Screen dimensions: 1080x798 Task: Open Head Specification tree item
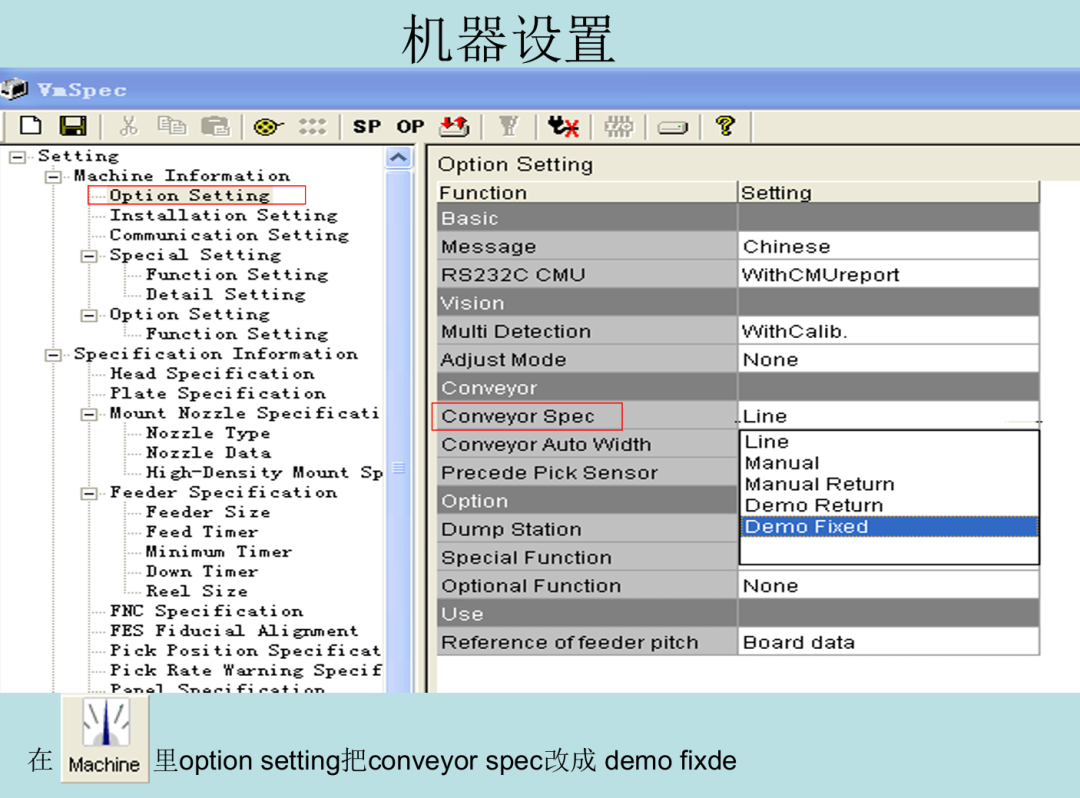pos(212,374)
